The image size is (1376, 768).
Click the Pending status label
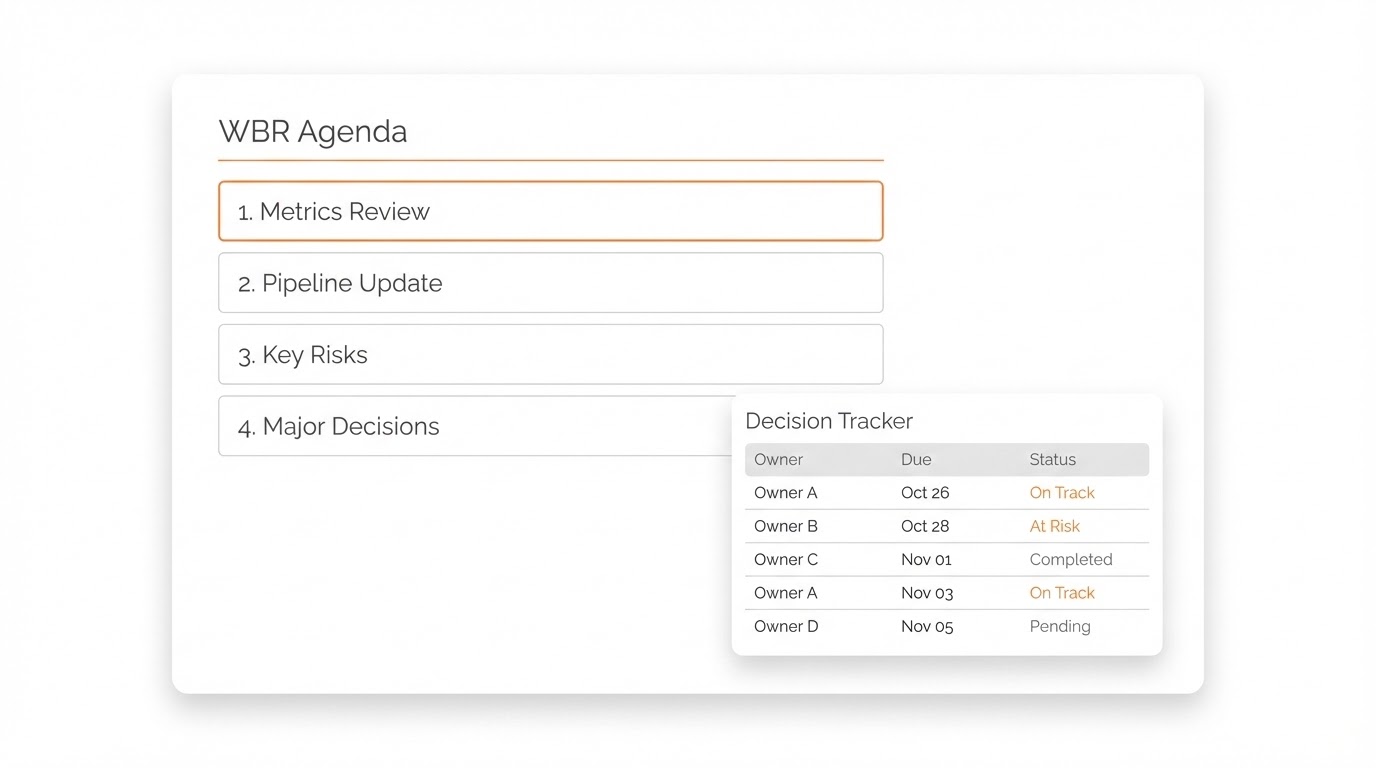point(1060,627)
